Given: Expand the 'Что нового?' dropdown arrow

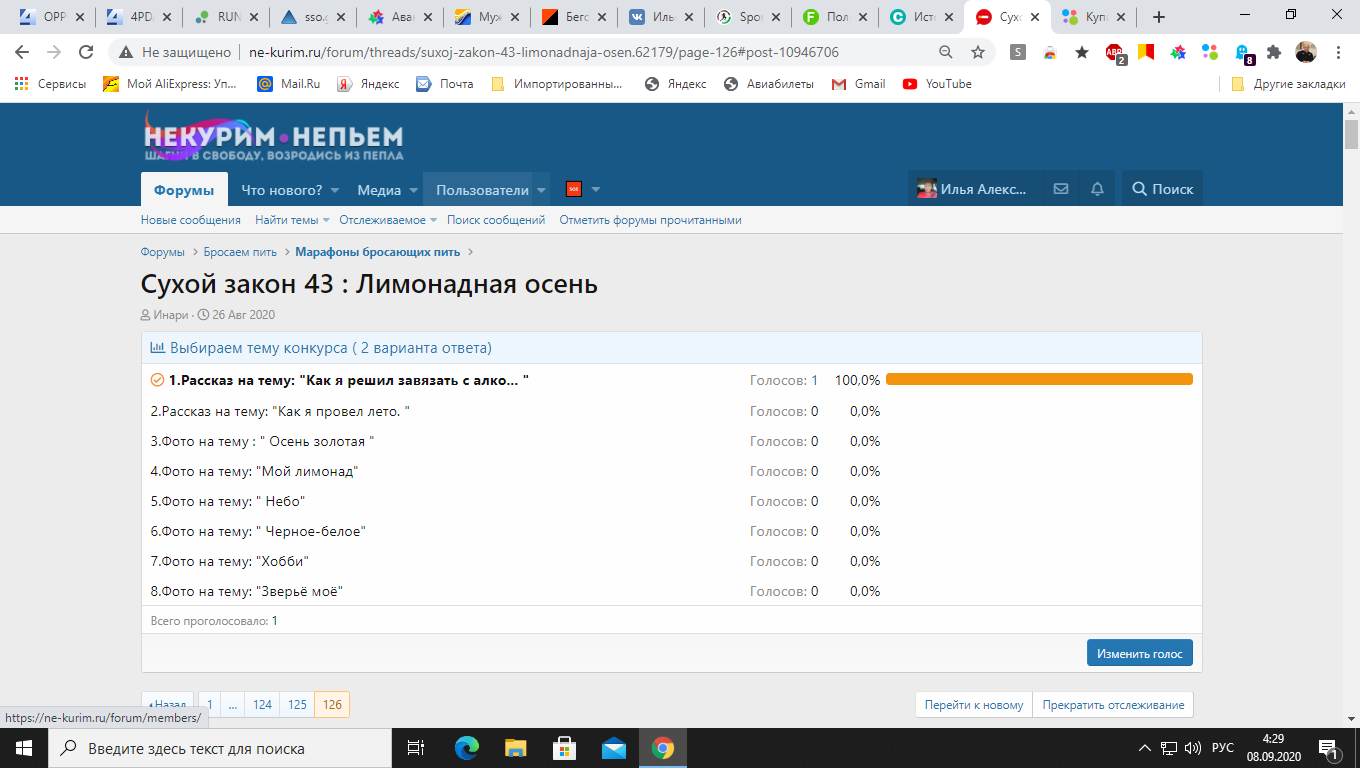Looking at the screenshot, I should click(335, 190).
